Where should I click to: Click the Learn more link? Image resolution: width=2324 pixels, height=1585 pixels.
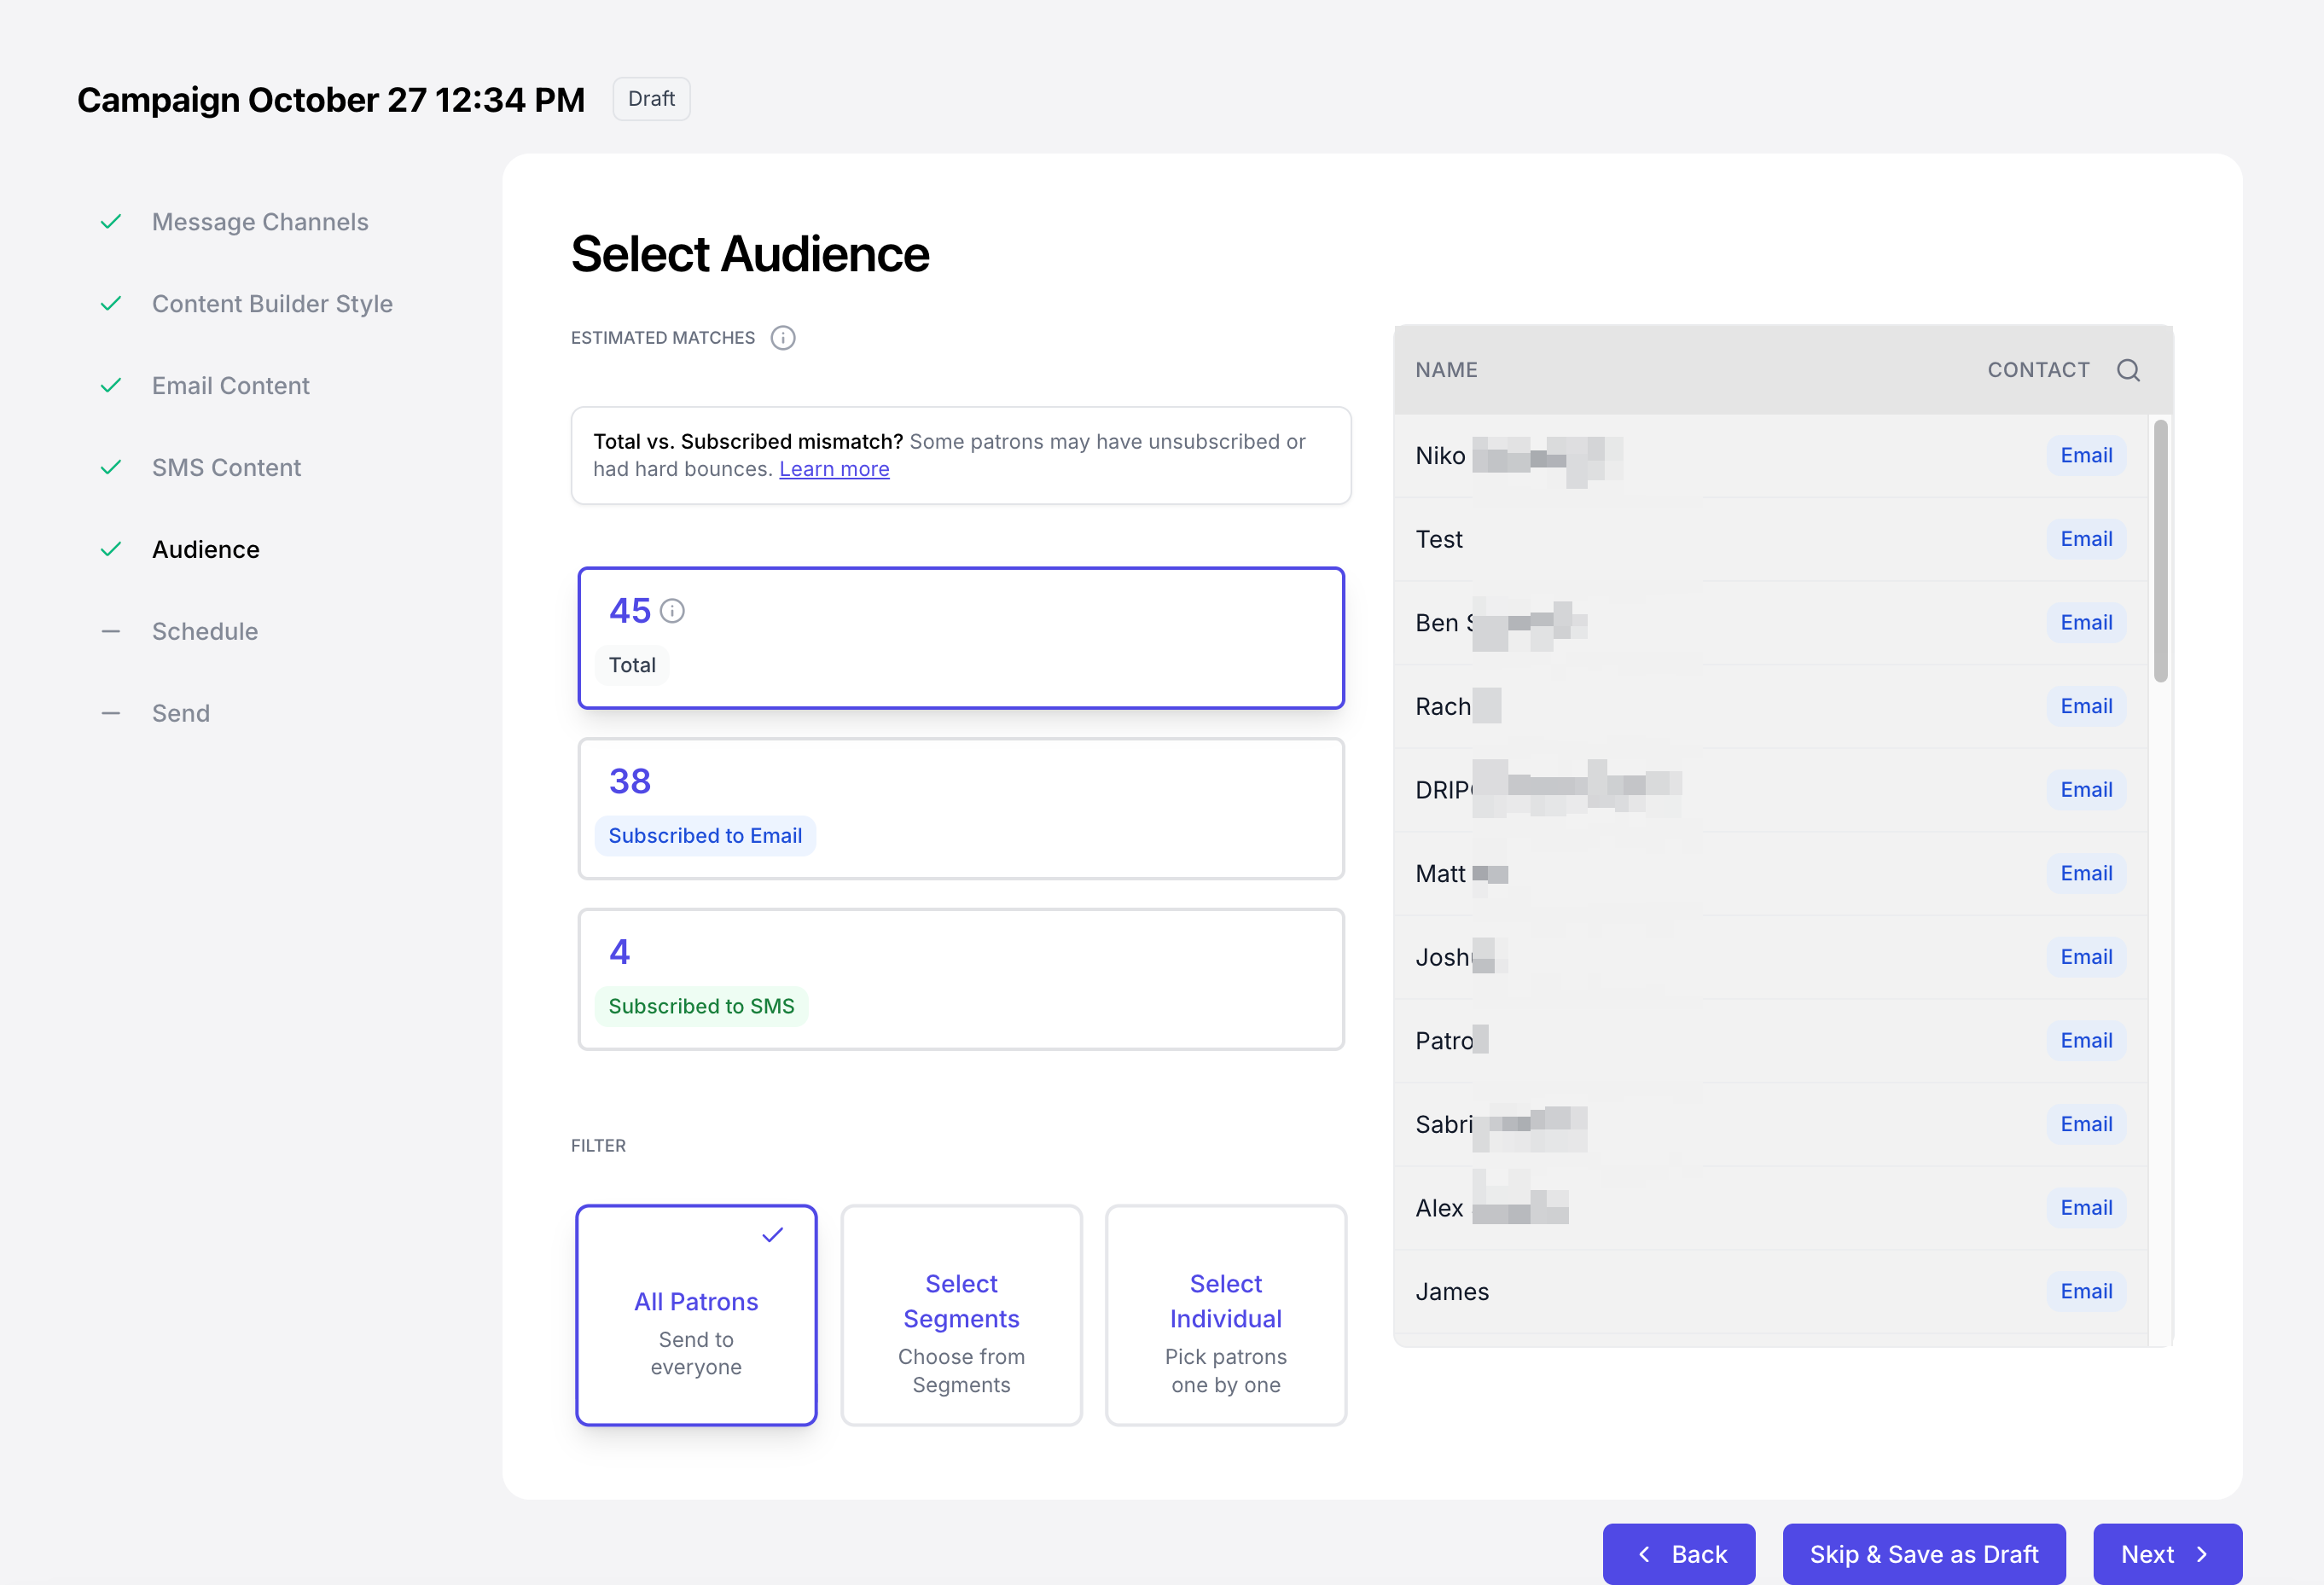(x=834, y=469)
